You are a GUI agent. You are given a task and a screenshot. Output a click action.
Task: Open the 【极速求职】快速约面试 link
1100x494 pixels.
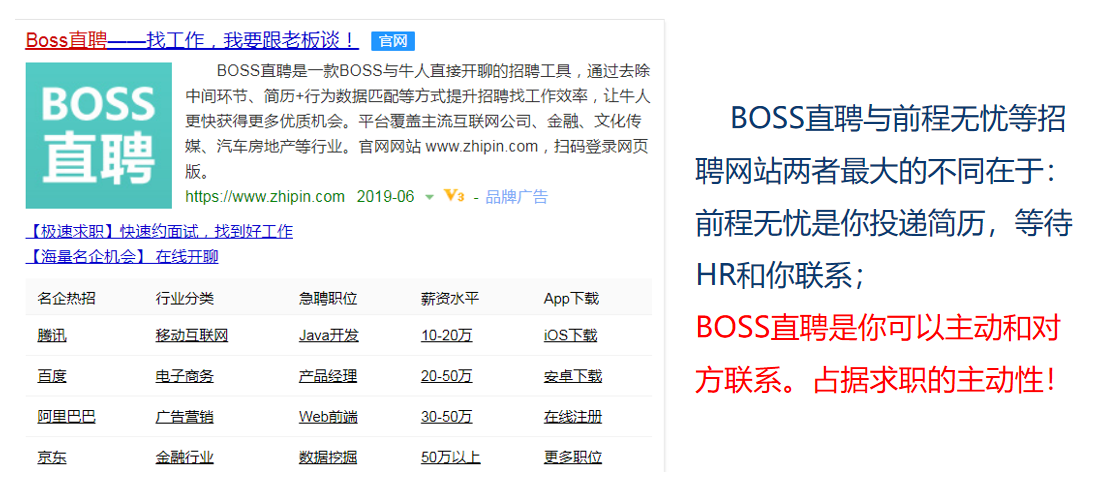click(159, 231)
